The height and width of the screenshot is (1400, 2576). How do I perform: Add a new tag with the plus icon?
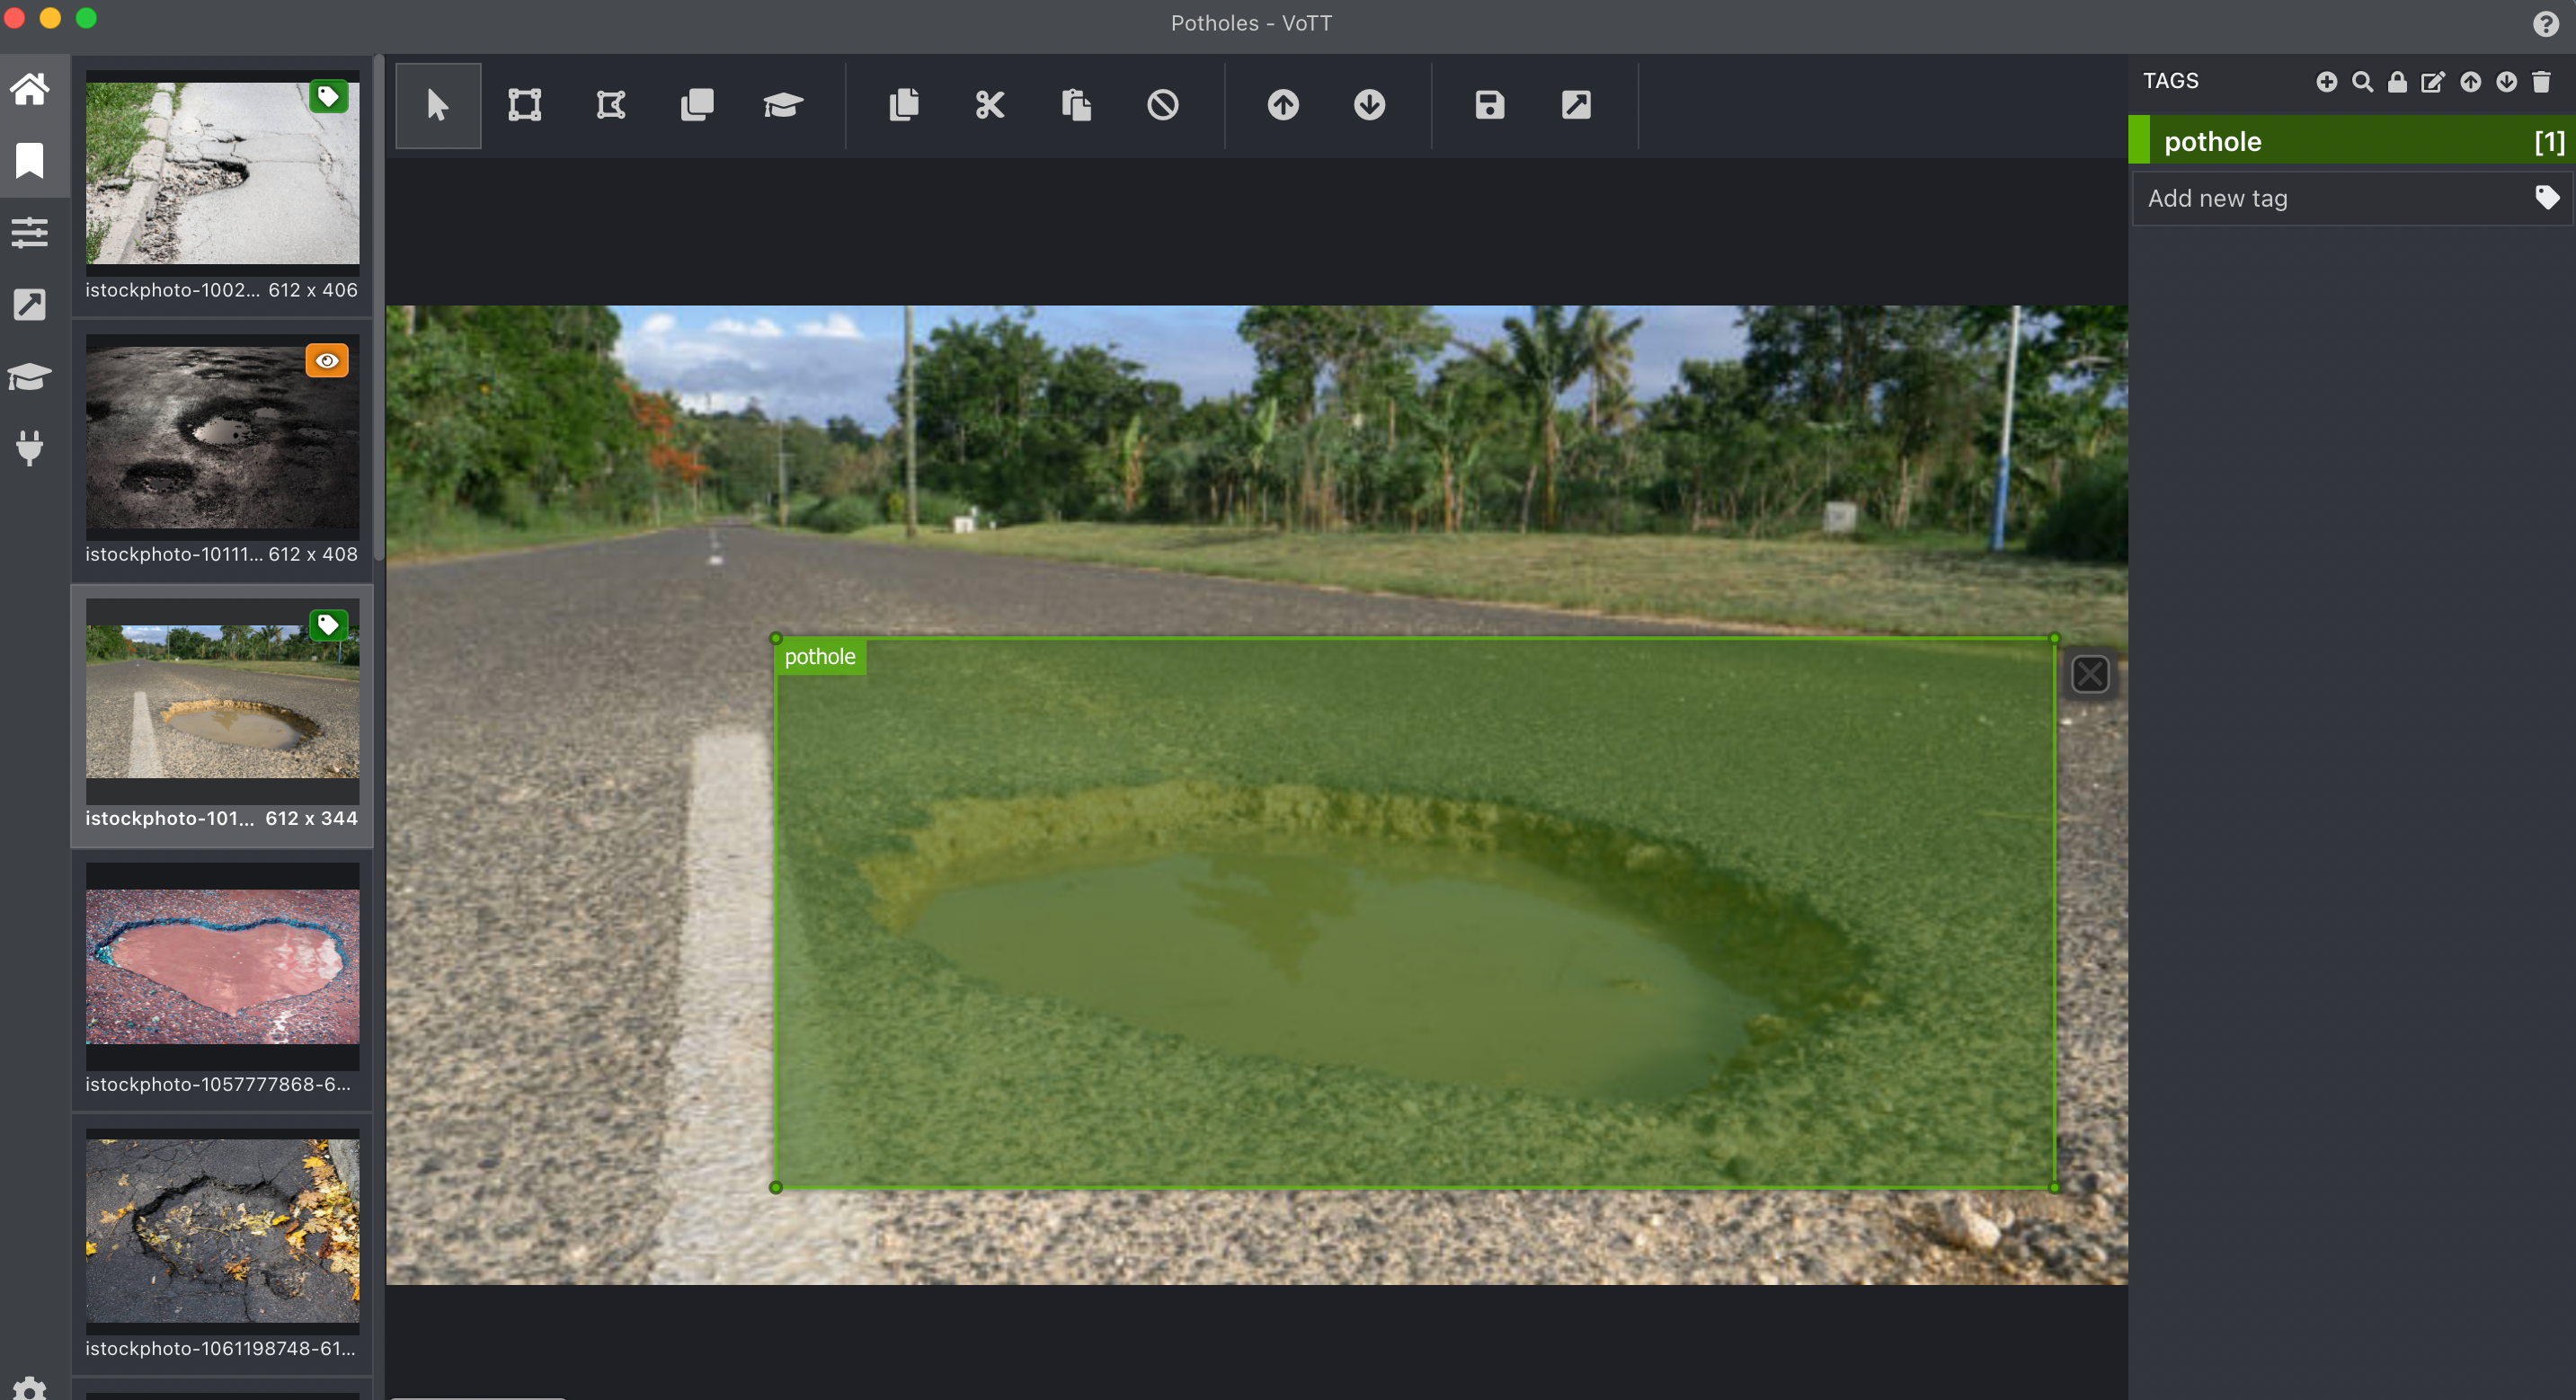[x=2326, y=82]
